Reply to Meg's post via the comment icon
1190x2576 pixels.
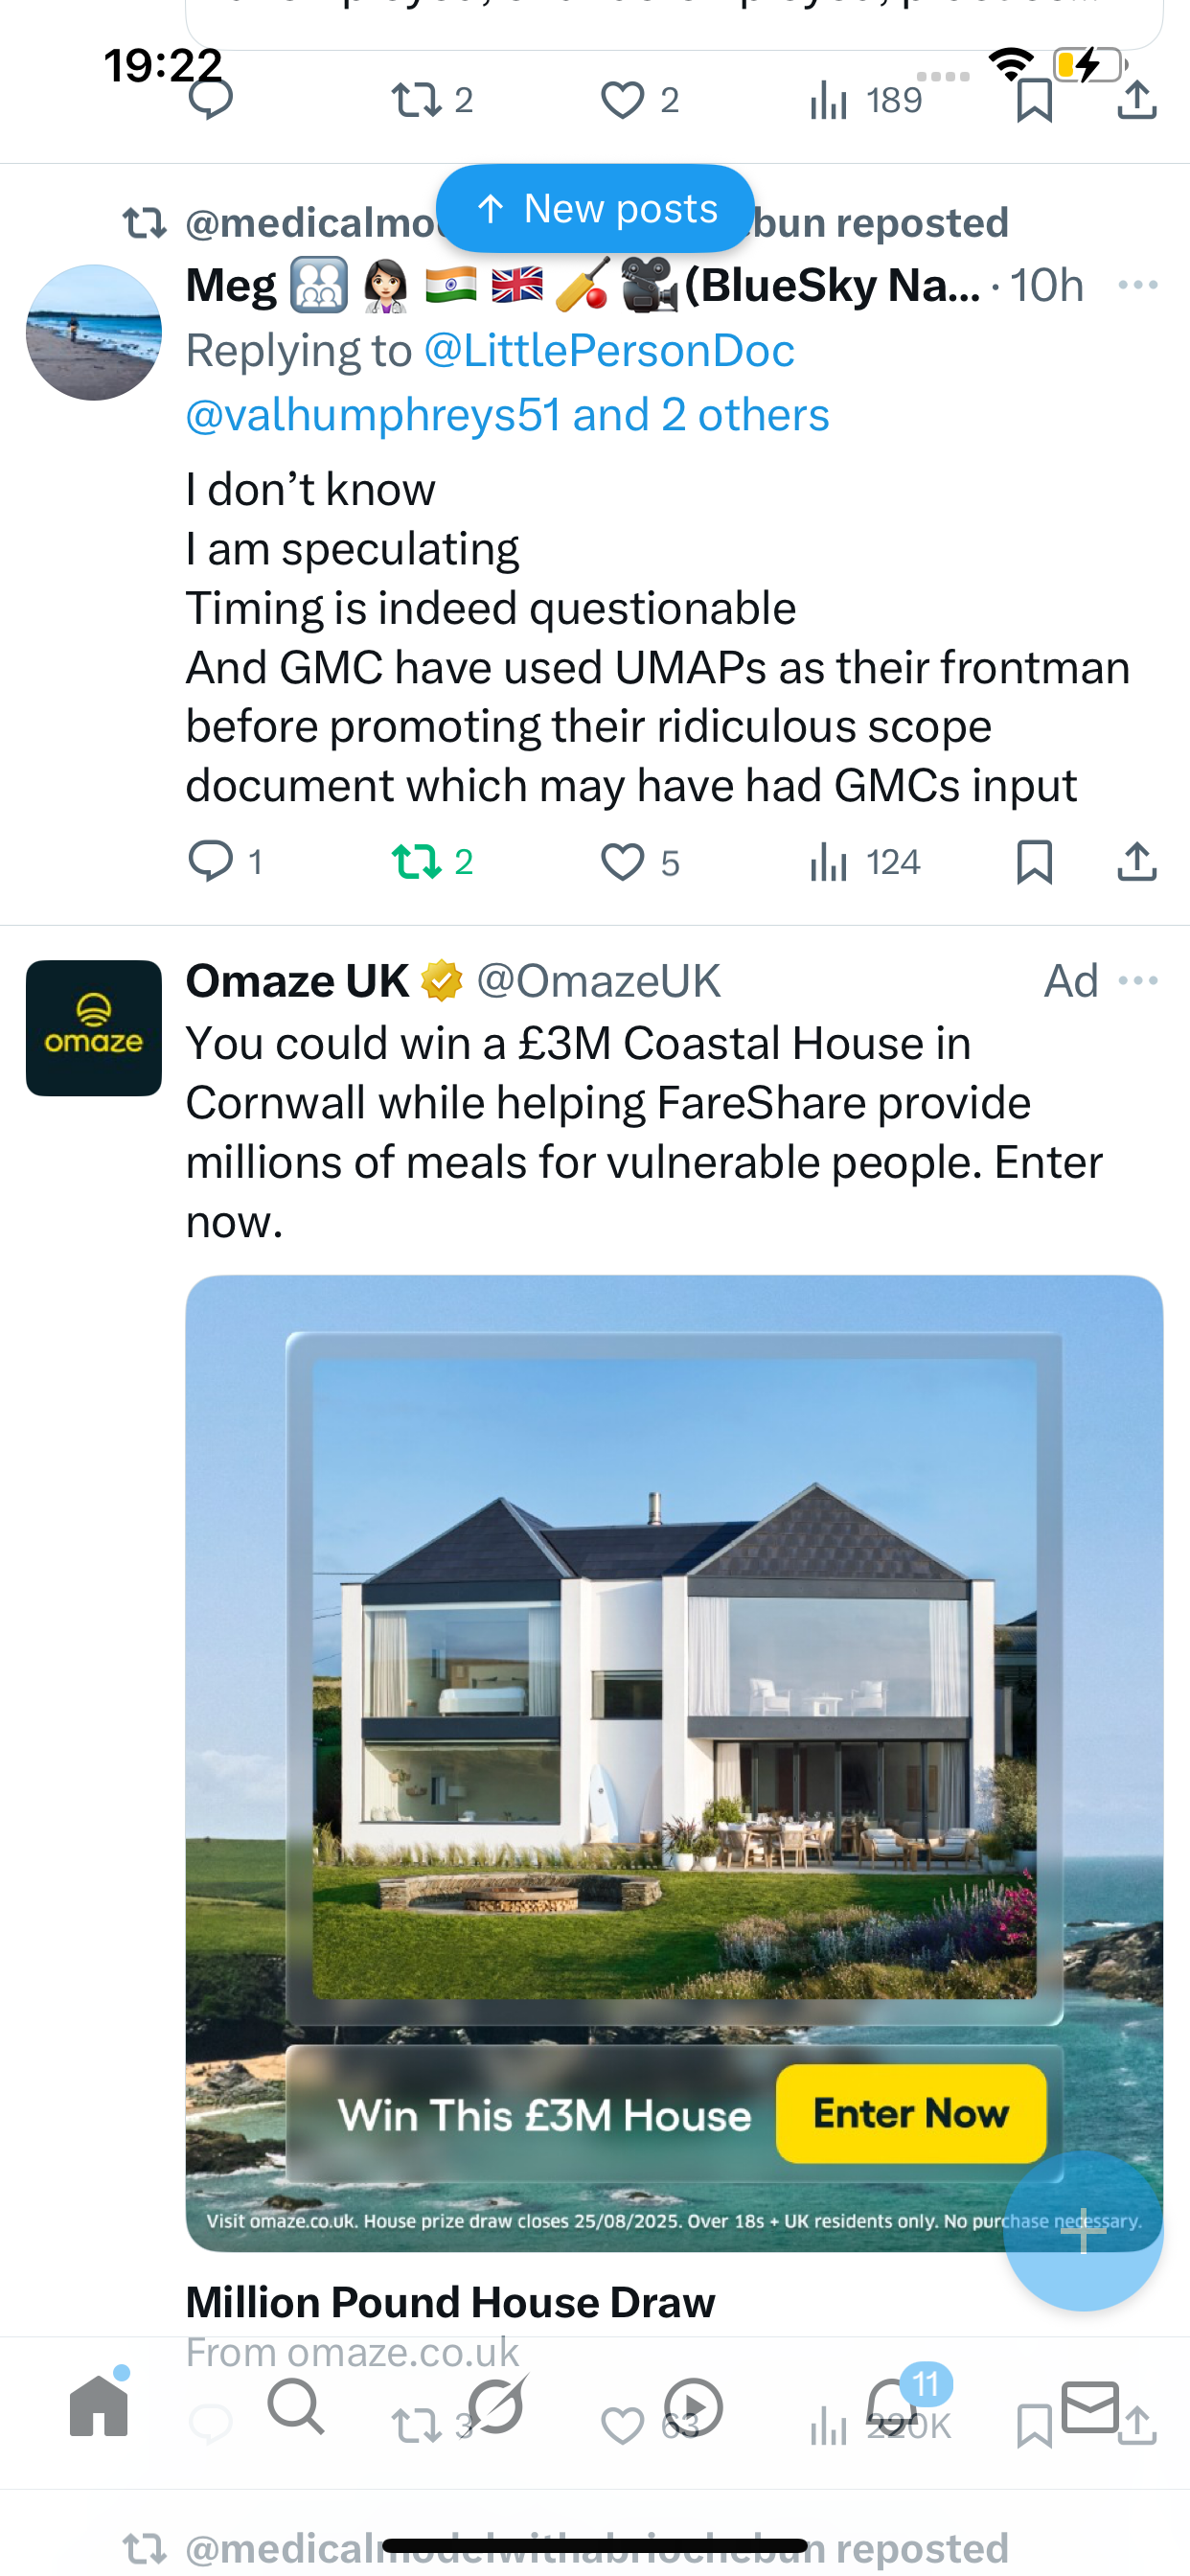pos(210,862)
